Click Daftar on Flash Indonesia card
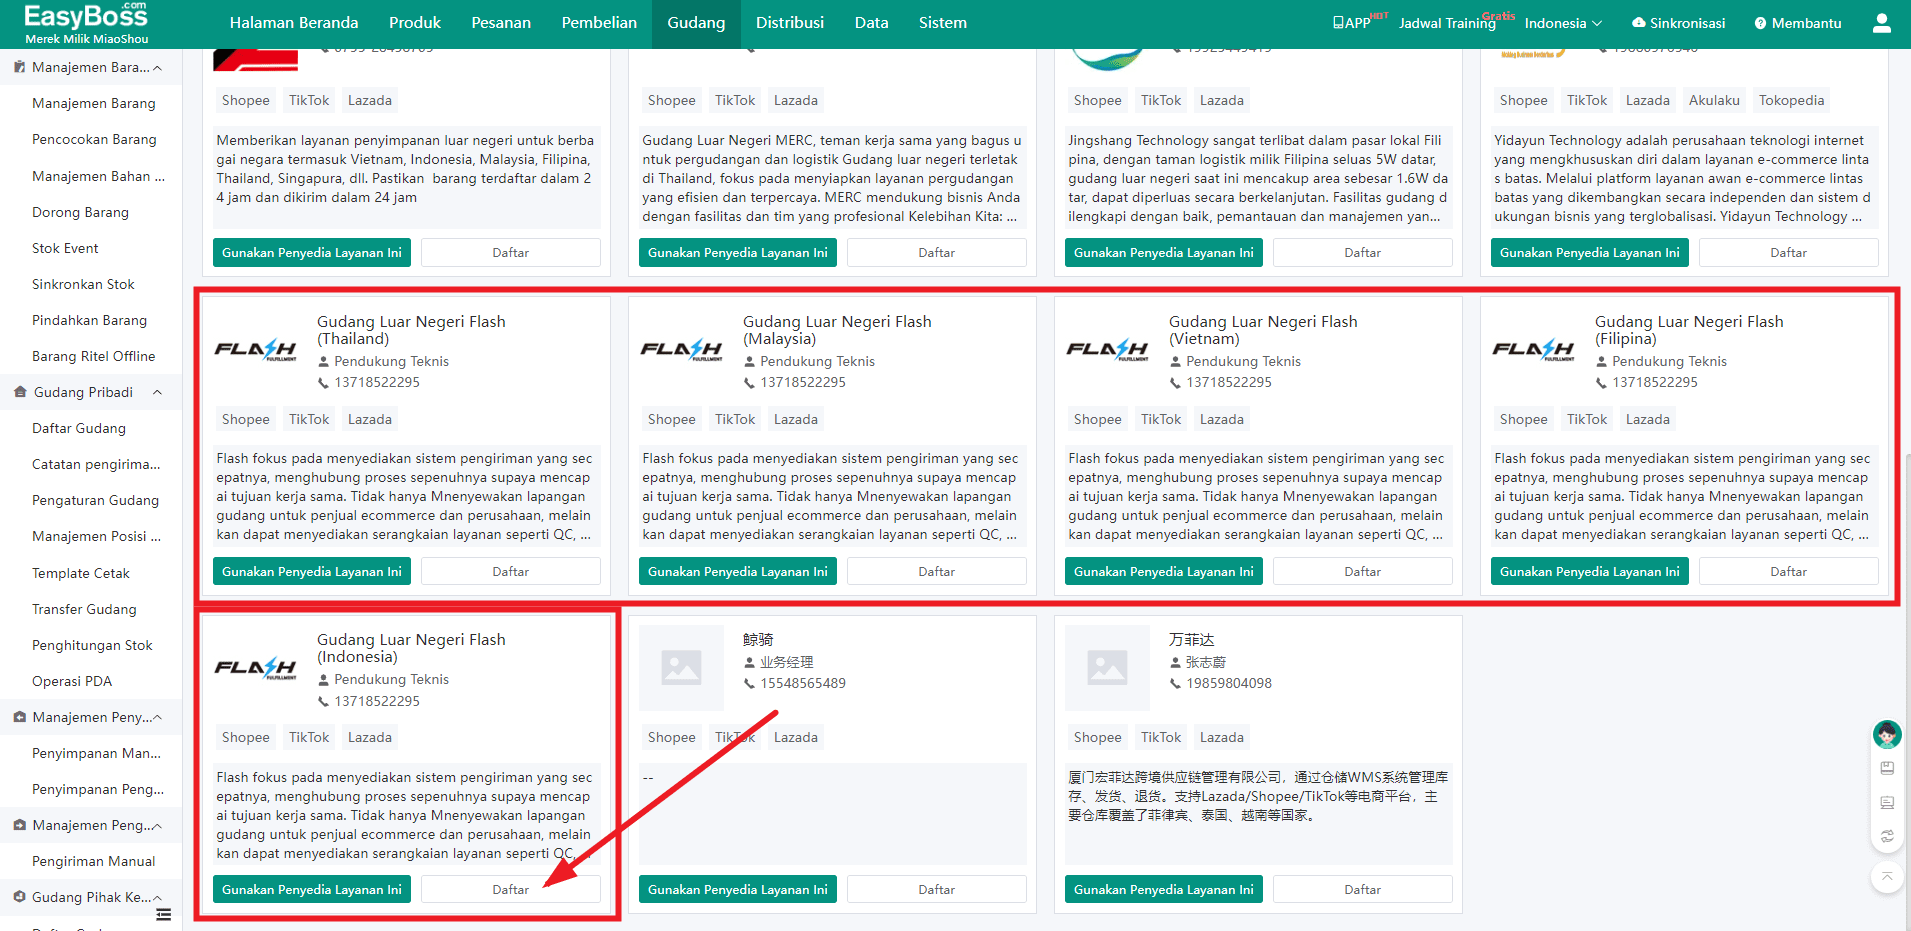This screenshot has width=1911, height=931. pos(511,889)
